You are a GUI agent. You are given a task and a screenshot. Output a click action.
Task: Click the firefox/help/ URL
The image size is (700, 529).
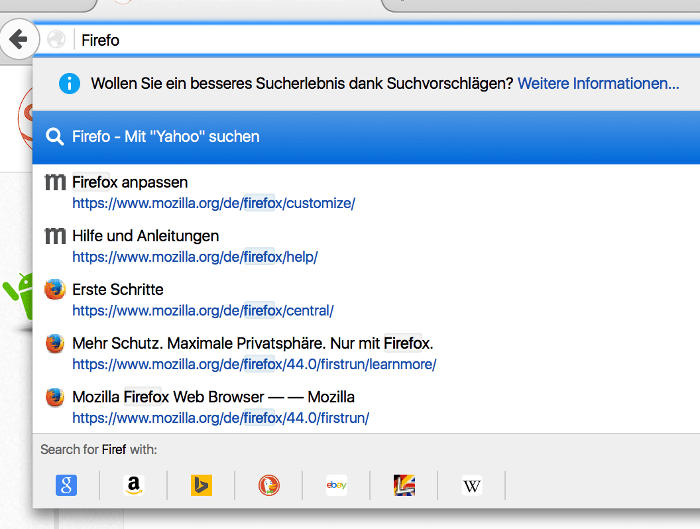[195, 257]
